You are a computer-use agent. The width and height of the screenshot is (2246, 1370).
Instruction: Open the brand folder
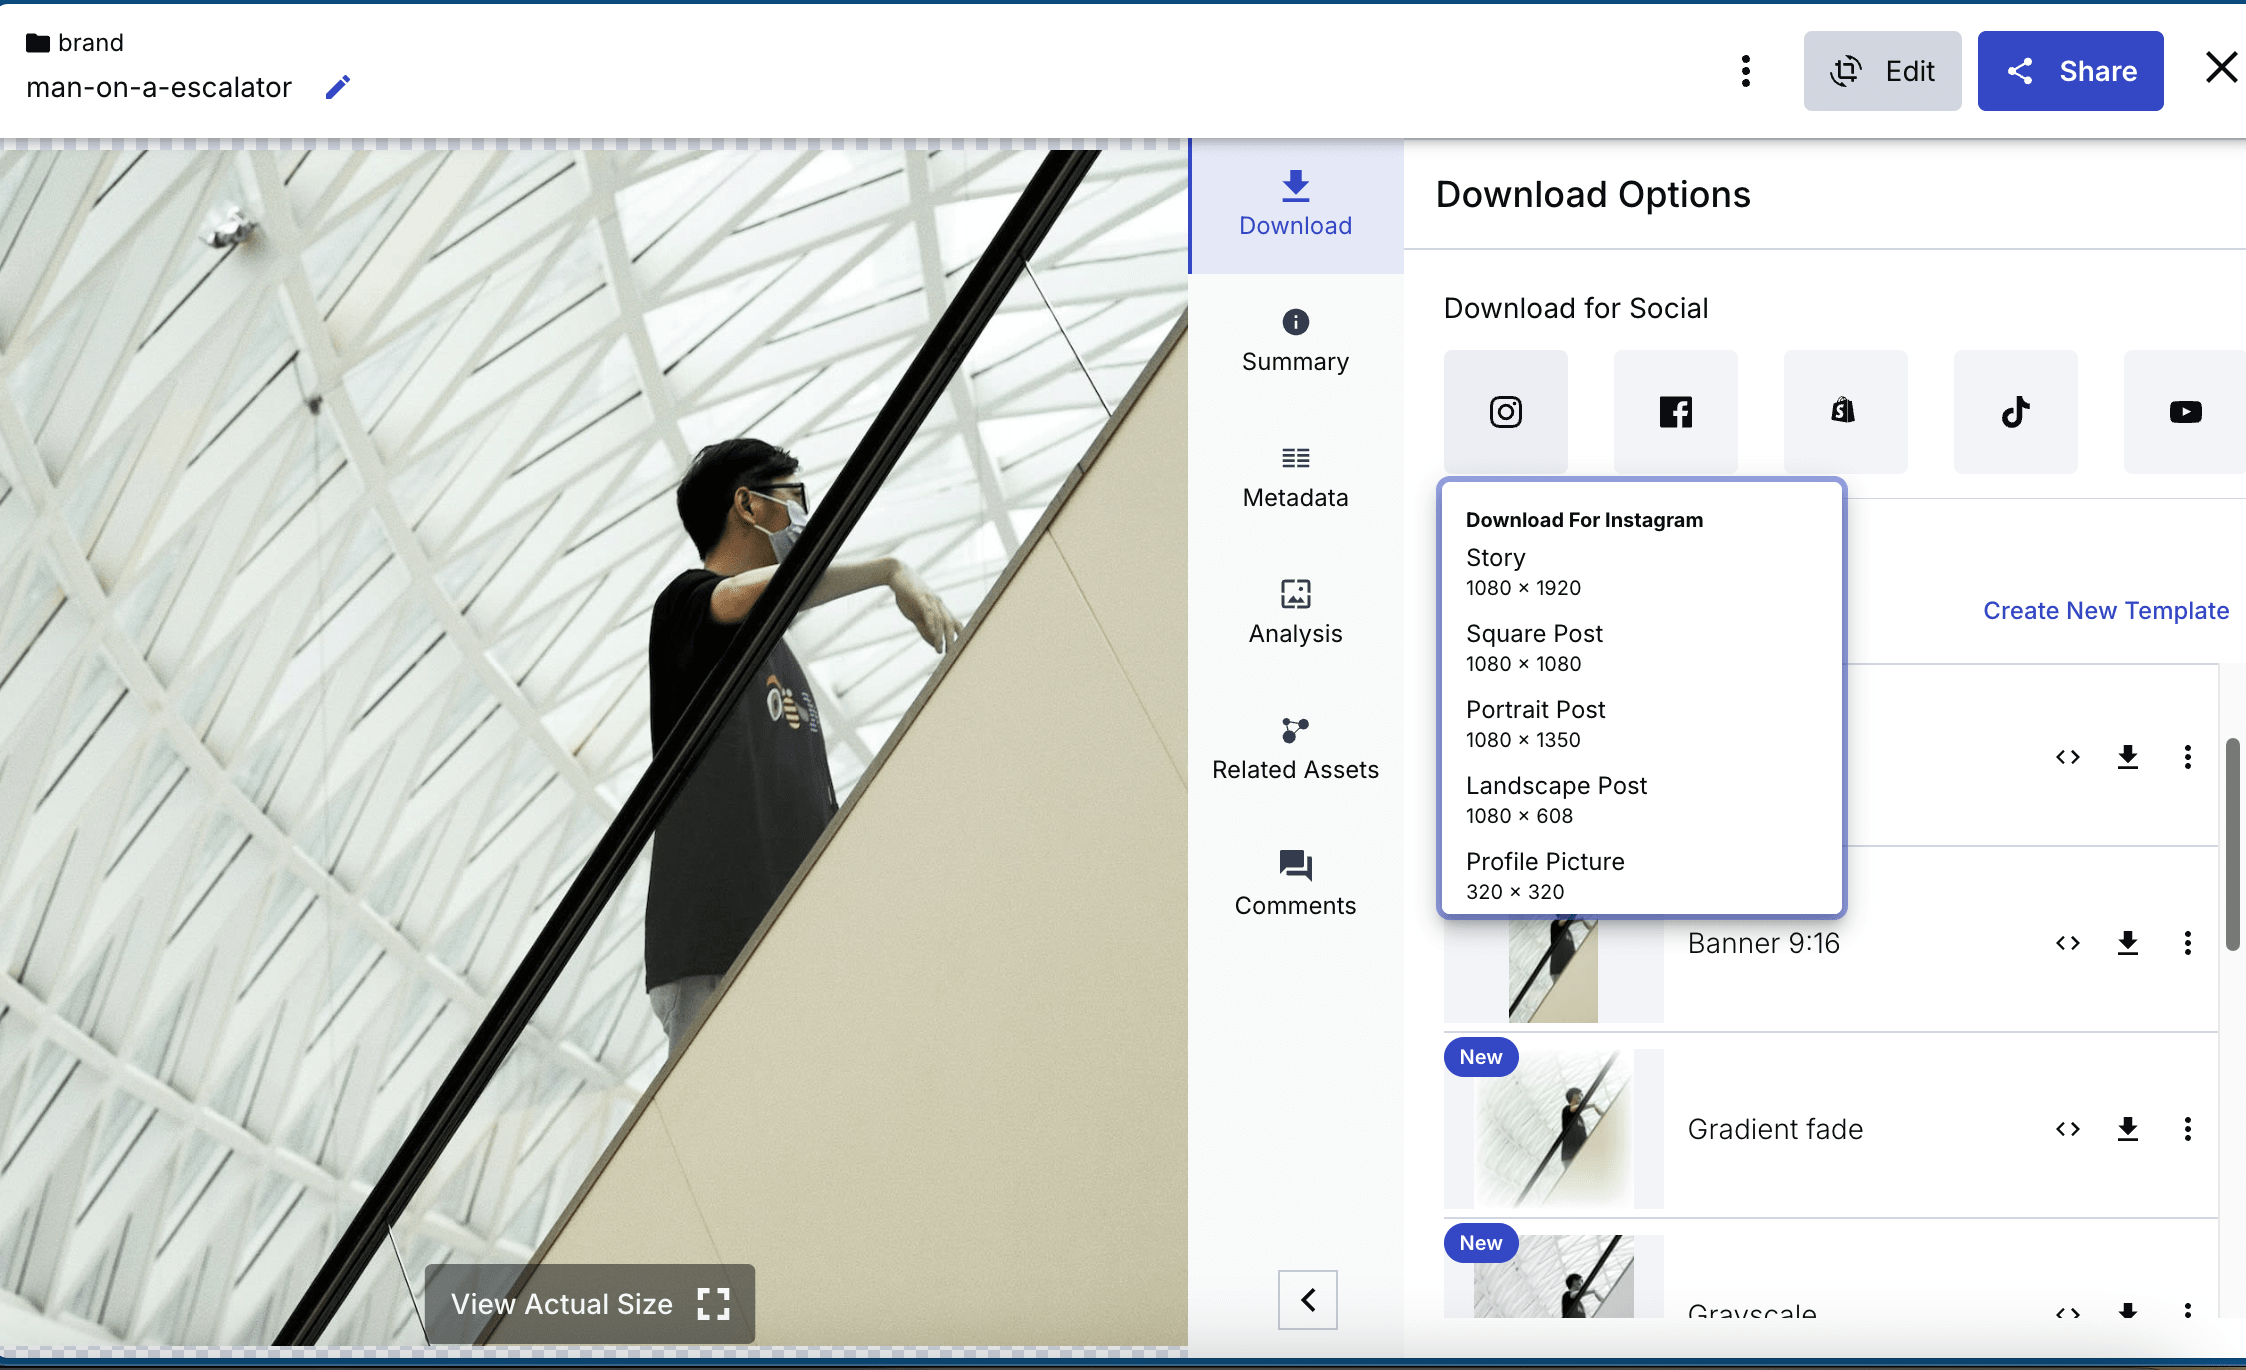pos(75,43)
